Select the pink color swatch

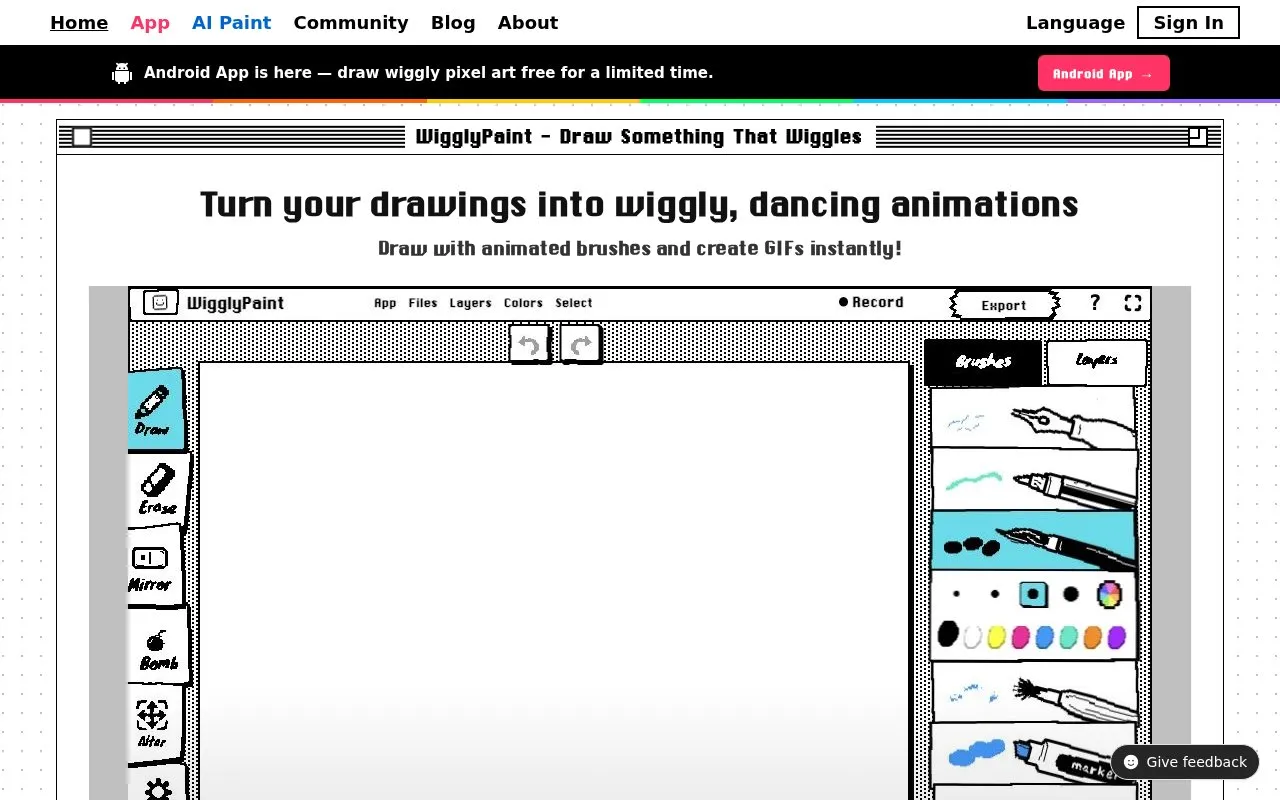click(x=1020, y=637)
